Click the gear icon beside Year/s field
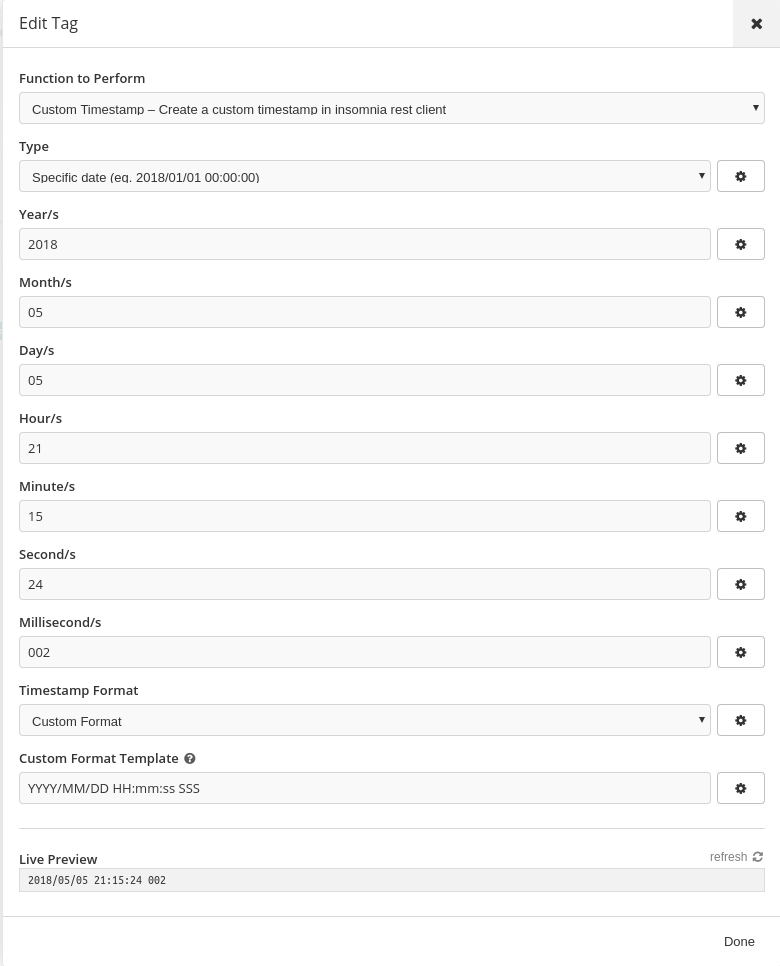This screenshot has height=966, width=780. (741, 244)
